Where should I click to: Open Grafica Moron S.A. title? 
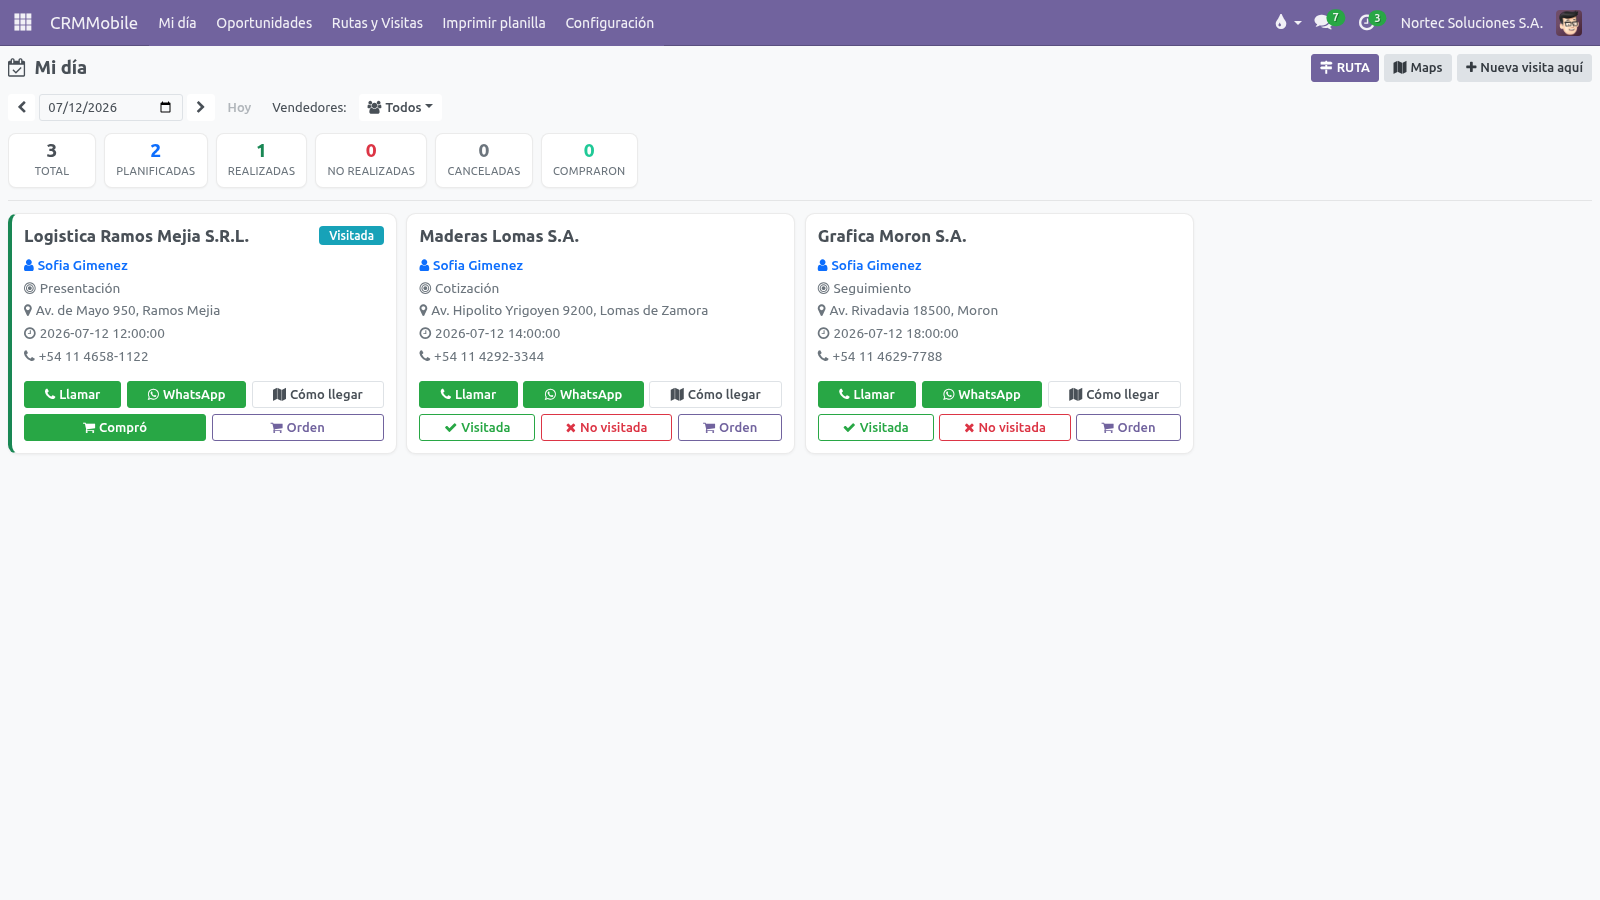coord(892,236)
